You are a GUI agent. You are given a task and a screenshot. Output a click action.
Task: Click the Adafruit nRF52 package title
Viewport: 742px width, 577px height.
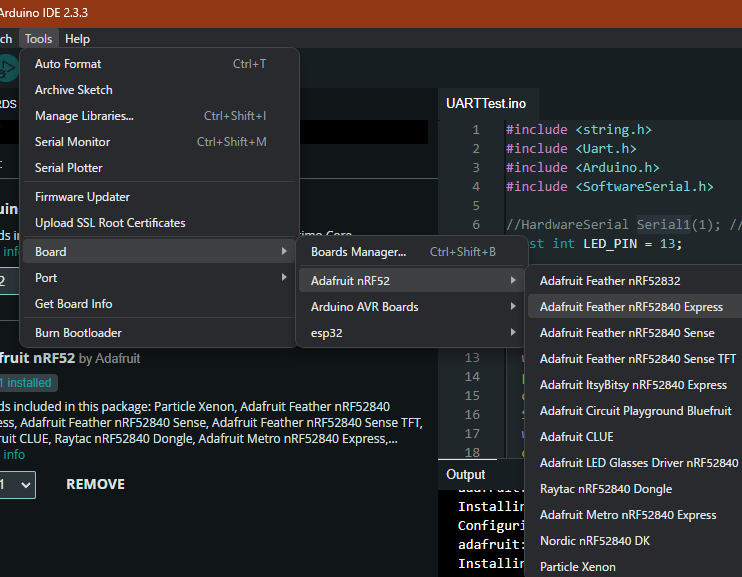click(x=37, y=358)
